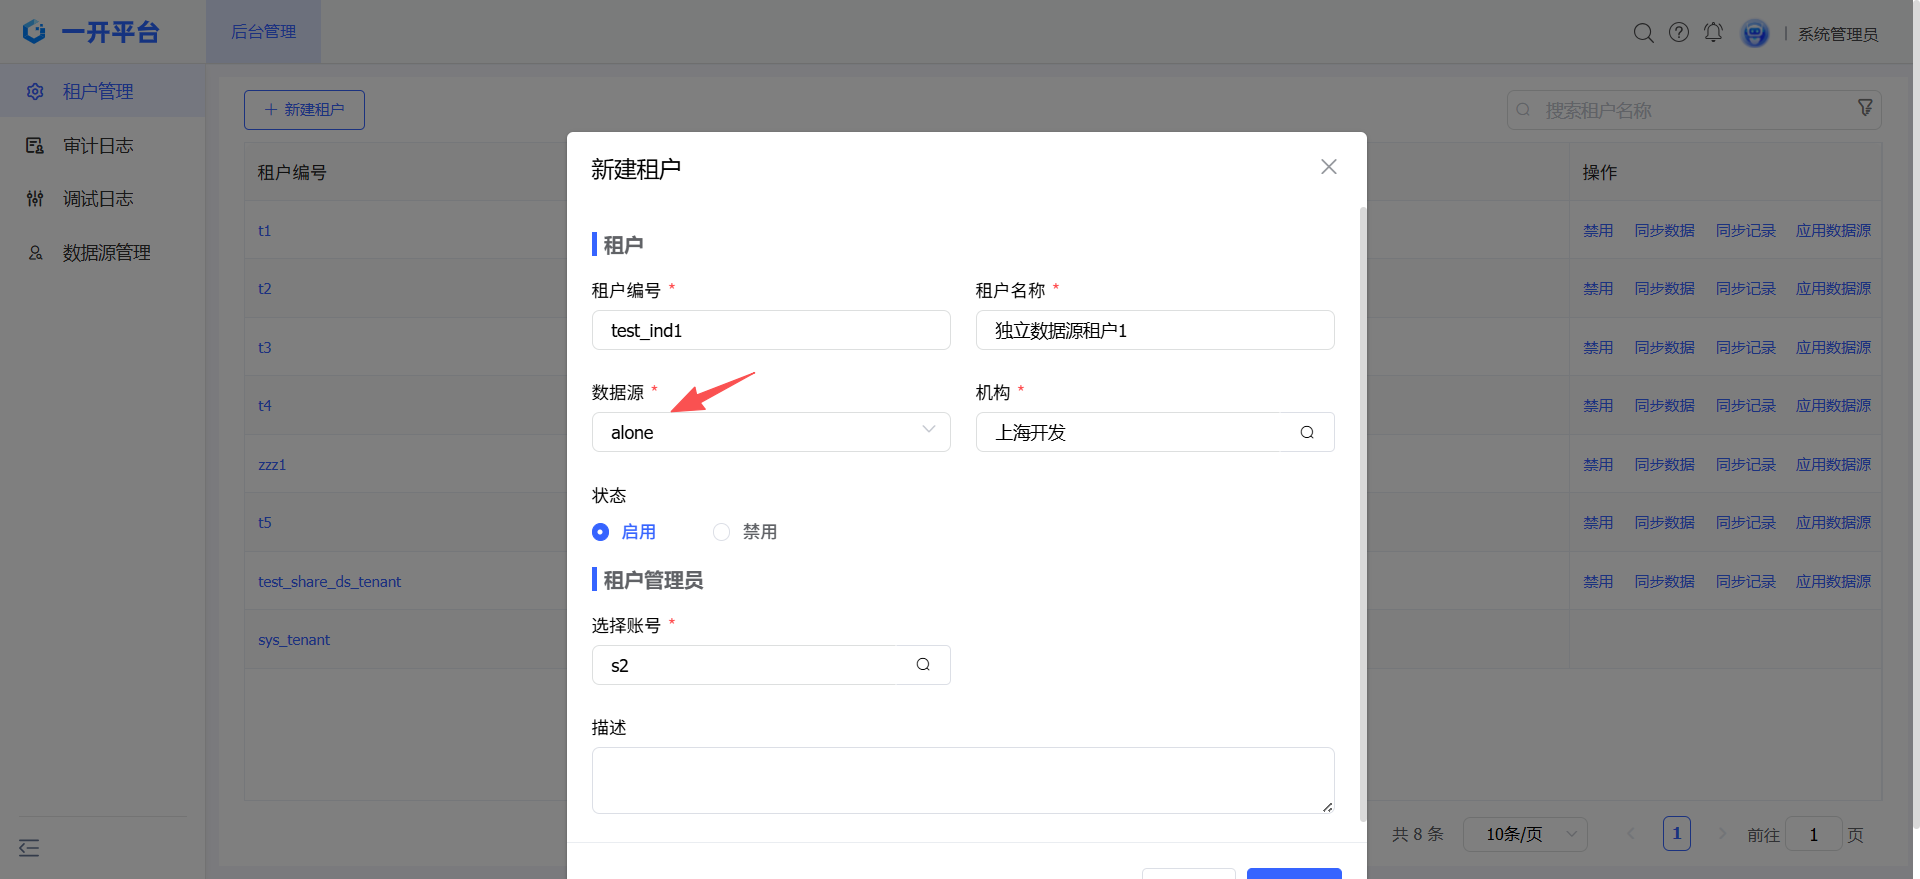Click the search icon in the 选择账号 field
This screenshot has width=1920, height=879.
pyautogui.click(x=923, y=664)
